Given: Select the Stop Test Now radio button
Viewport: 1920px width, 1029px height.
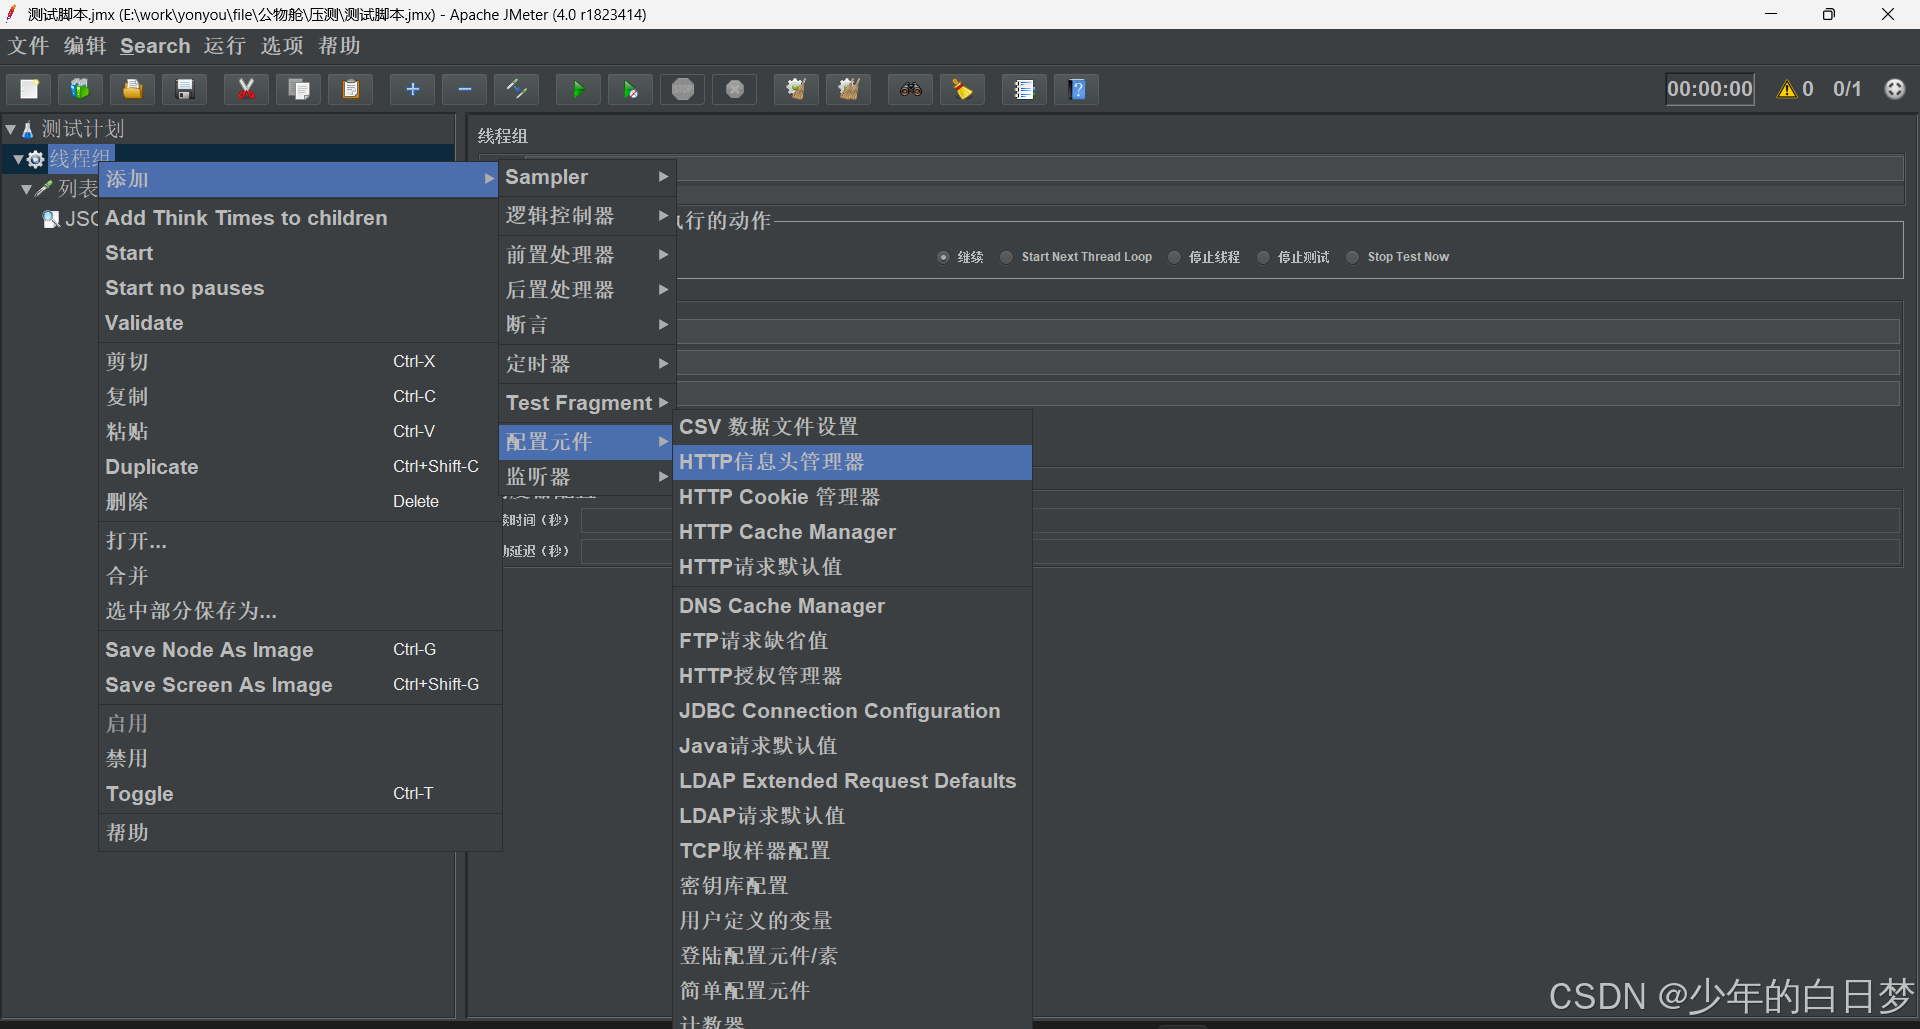Looking at the screenshot, I should point(1352,257).
